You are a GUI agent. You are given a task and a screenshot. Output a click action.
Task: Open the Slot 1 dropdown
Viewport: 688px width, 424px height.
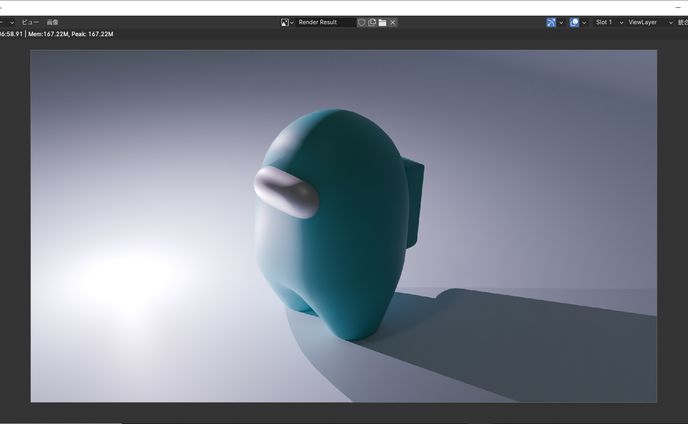(x=609, y=22)
